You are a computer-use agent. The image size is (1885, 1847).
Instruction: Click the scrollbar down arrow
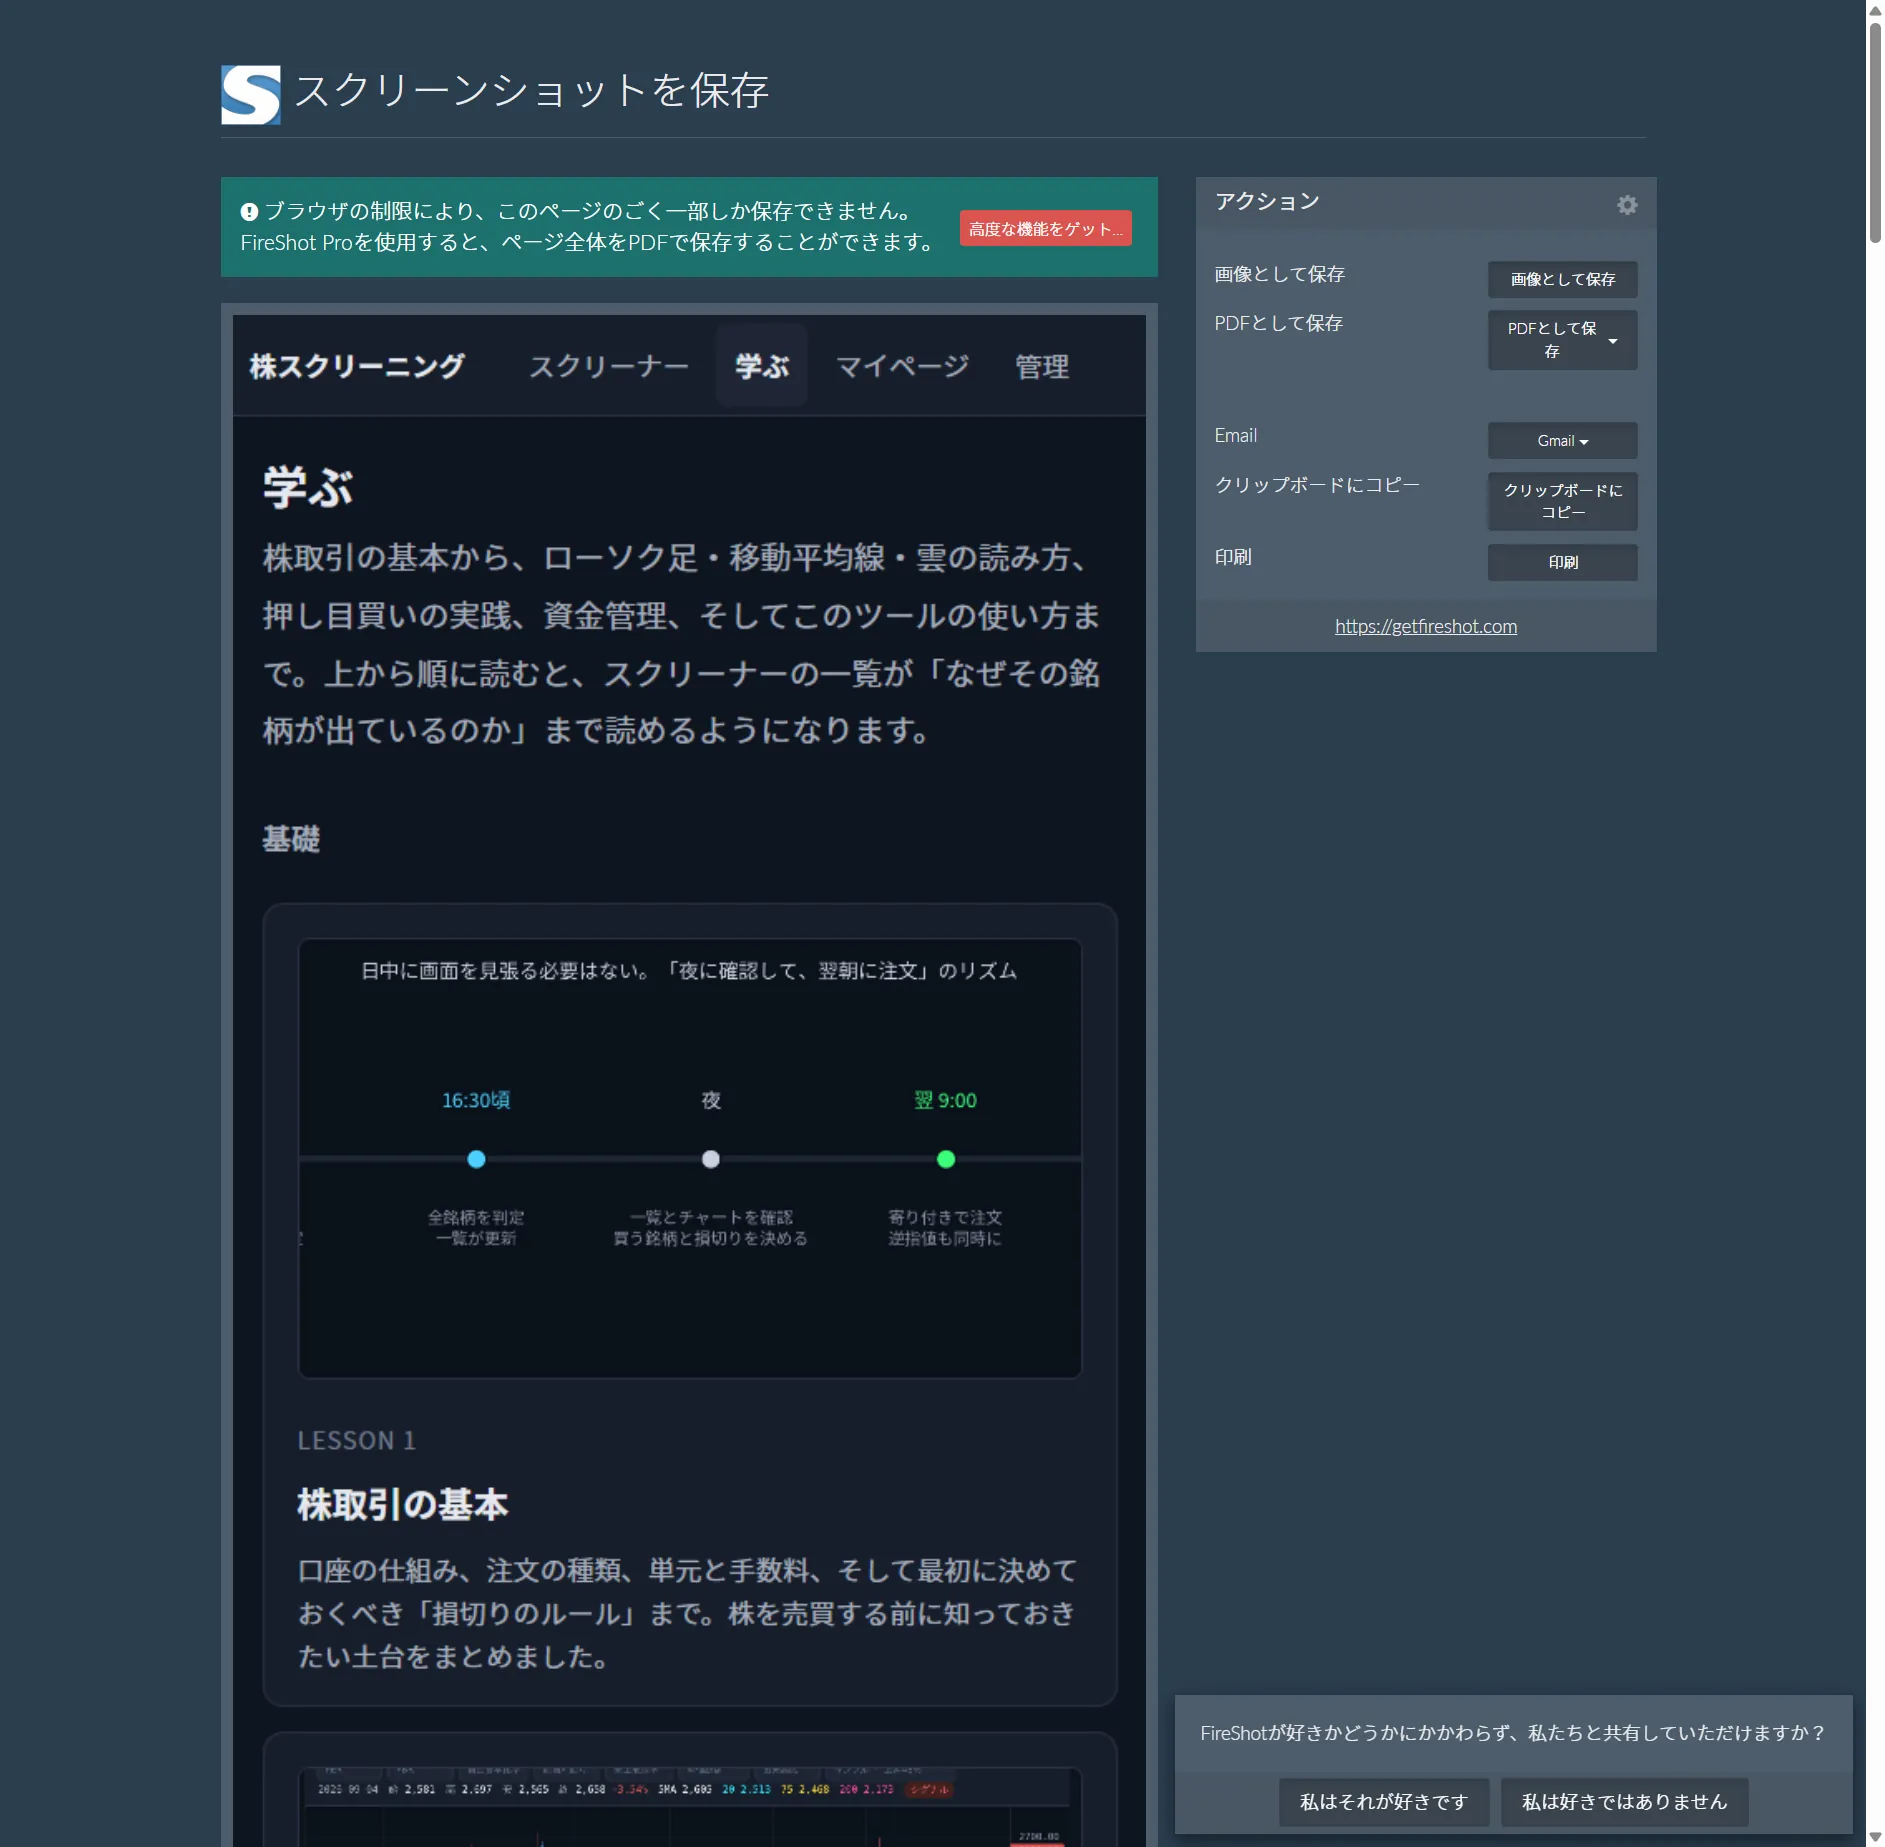click(x=1875, y=1838)
